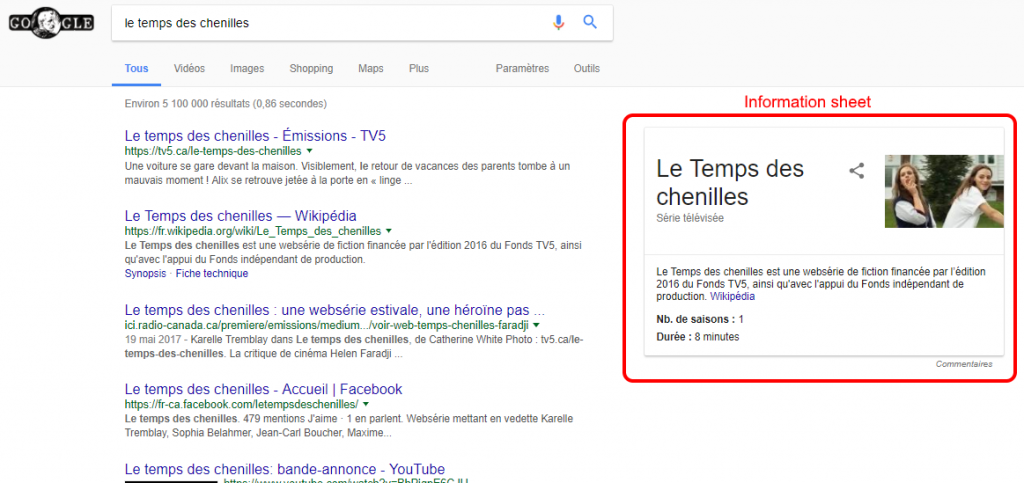
Task: Click the blue magnifier search button
Action: (x=590, y=22)
